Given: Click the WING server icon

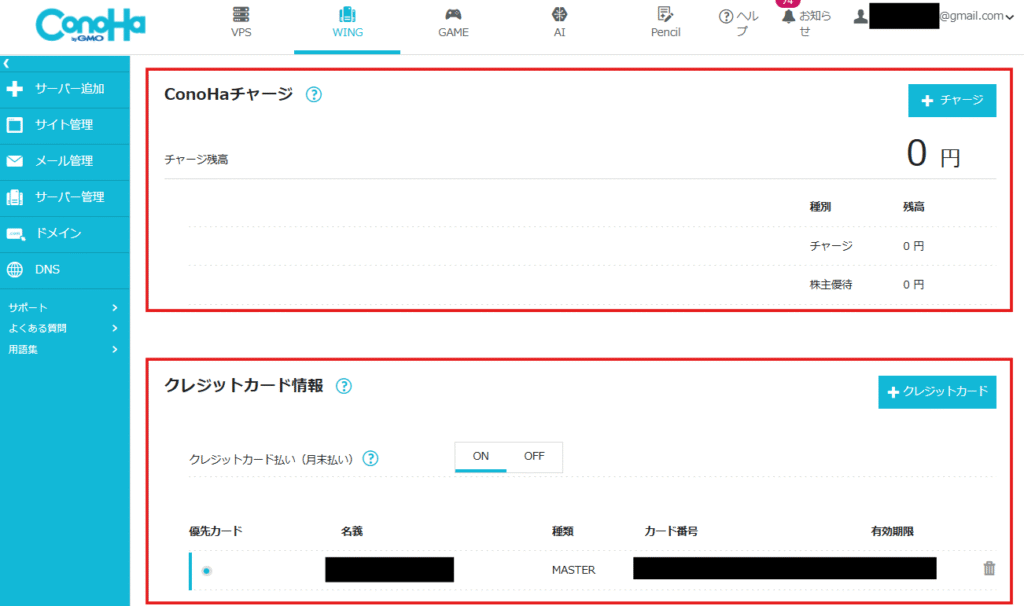Looking at the screenshot, I should [x=347, y=14].
